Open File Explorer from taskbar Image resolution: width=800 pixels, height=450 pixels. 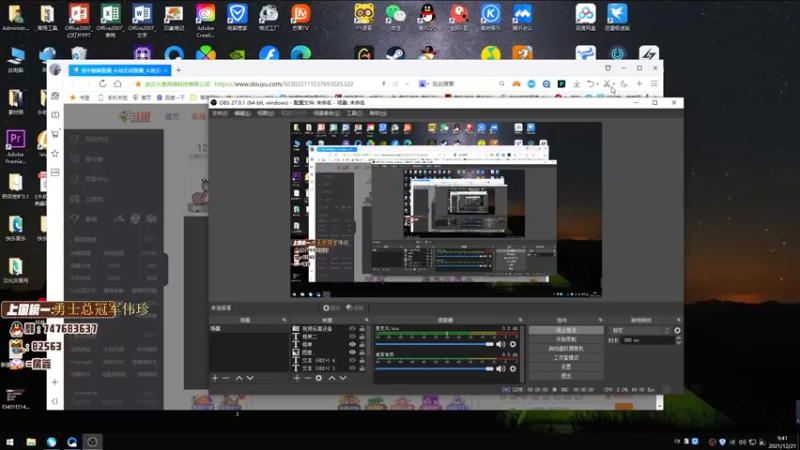coord(31,442)
